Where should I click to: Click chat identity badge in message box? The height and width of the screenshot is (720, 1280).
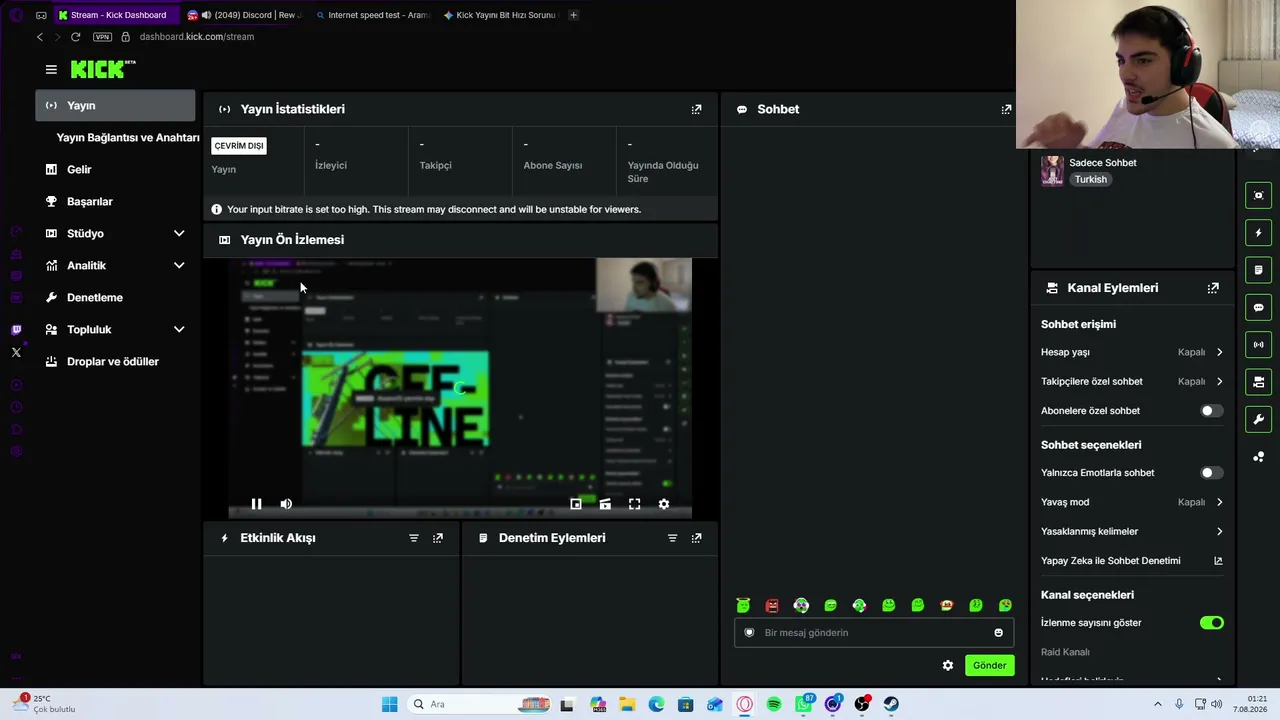tap(749, 632)
